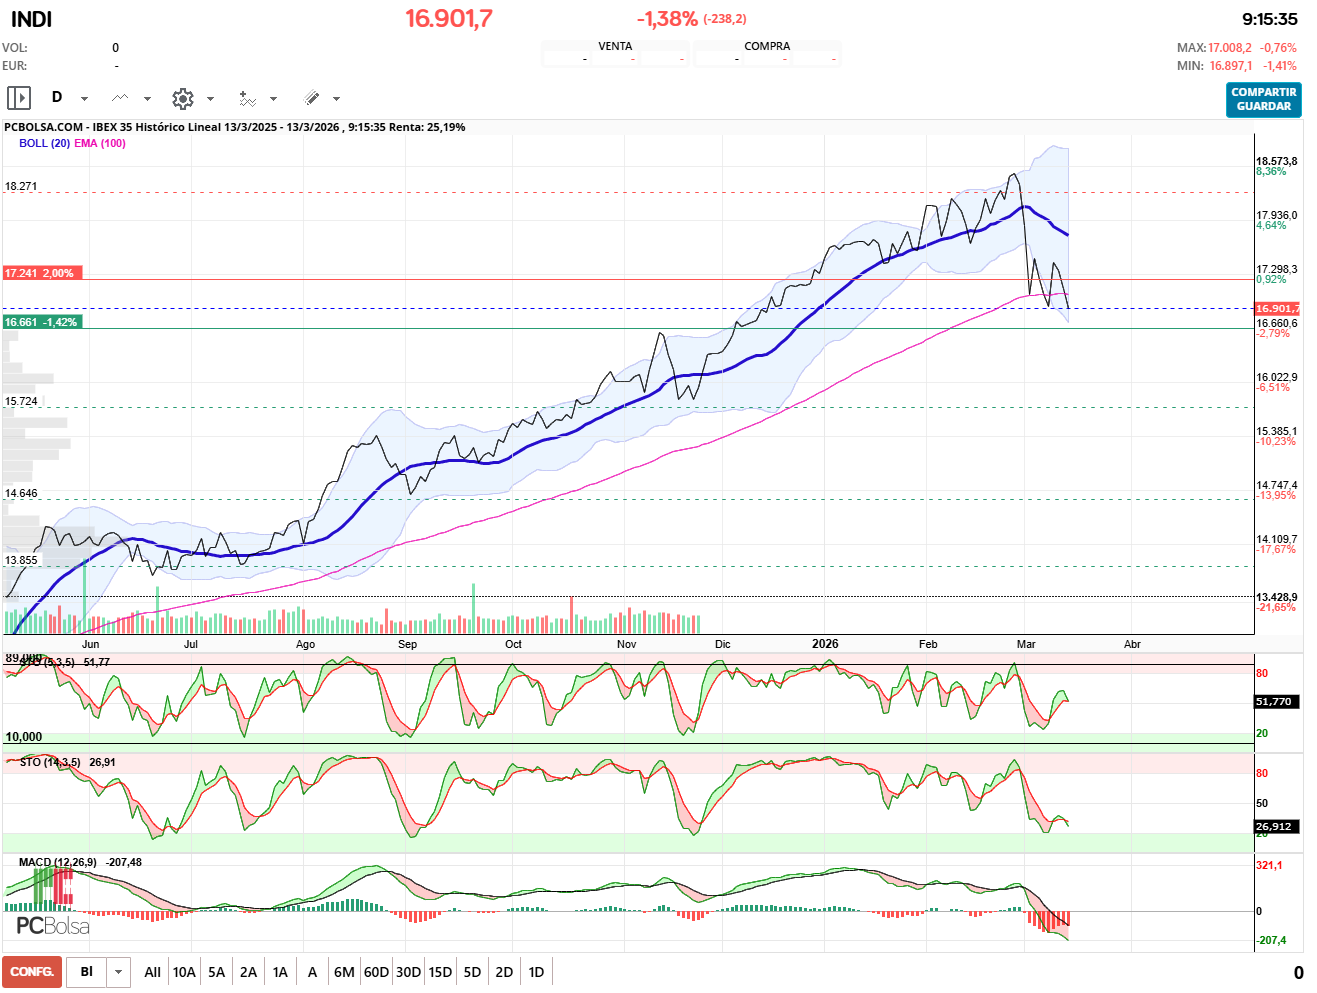Image resolution: width=1317 pixels, height=993 pixels.
Task: Click the VENTA order field
Action: click(614, 51)
